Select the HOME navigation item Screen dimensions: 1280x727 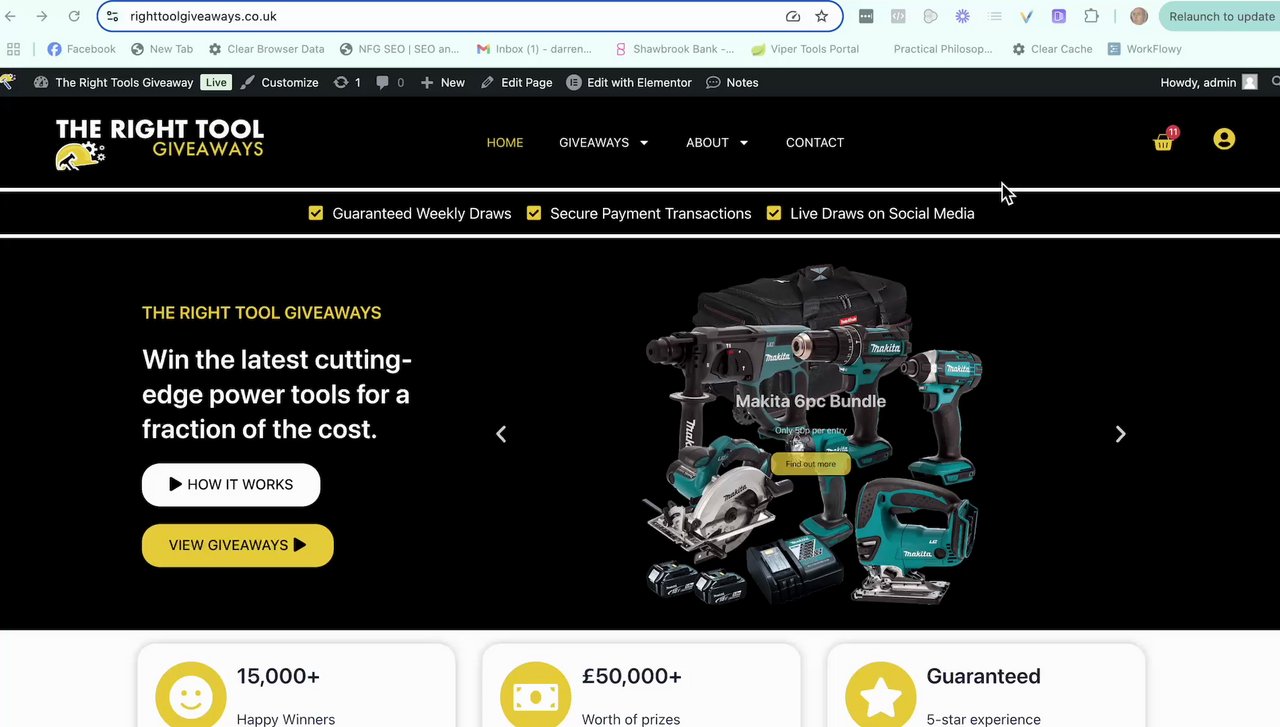point(505,142)
